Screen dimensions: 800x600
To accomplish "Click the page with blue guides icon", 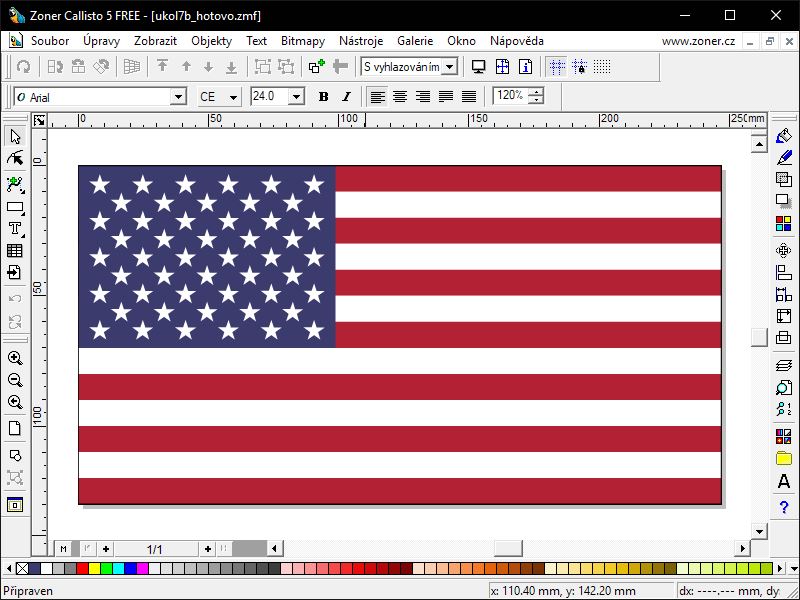I will point(502,67).
